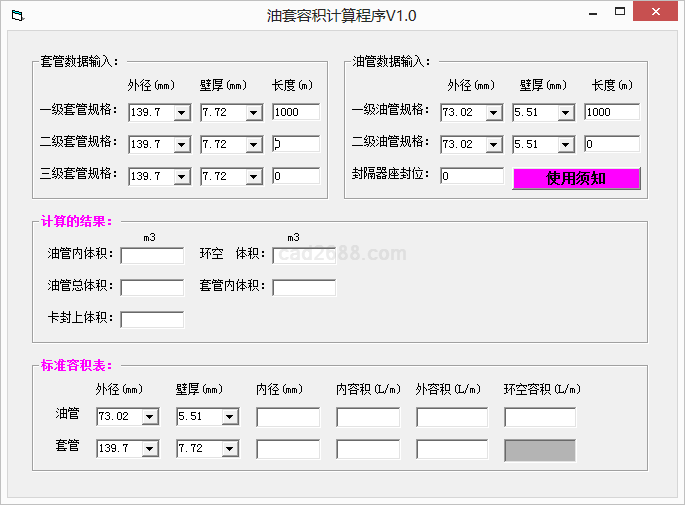Click the magenta 使用须知 button
The width and height of the screenshot is (685, 505).
pos(576,179)
